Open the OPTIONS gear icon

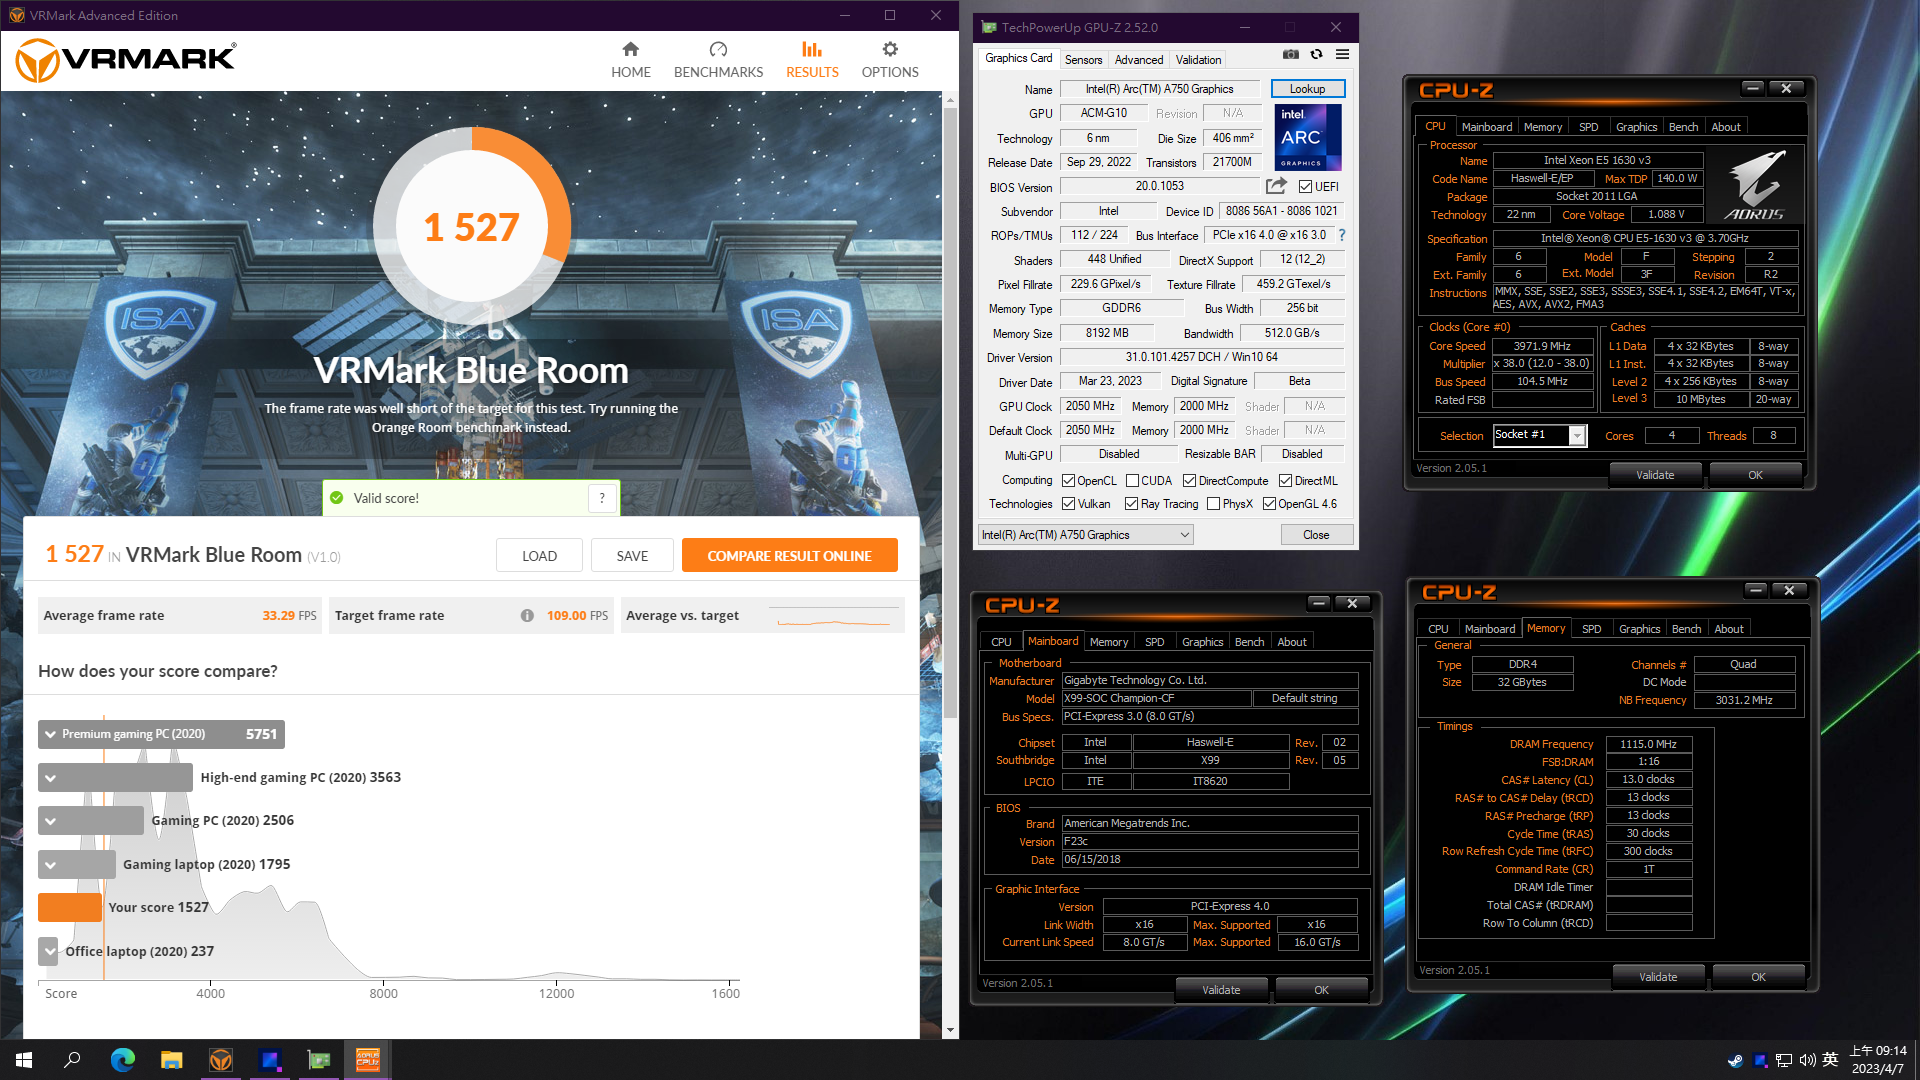(890, 49)
